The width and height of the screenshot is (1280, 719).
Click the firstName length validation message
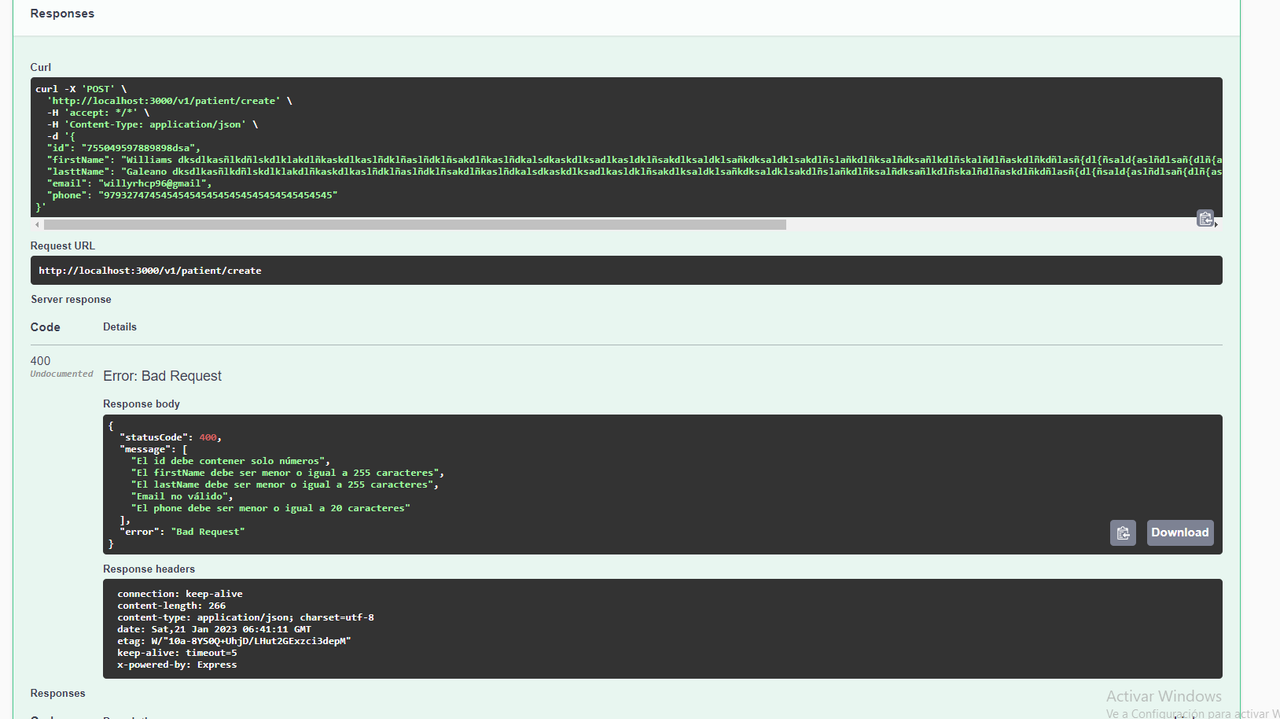(287, 473)
